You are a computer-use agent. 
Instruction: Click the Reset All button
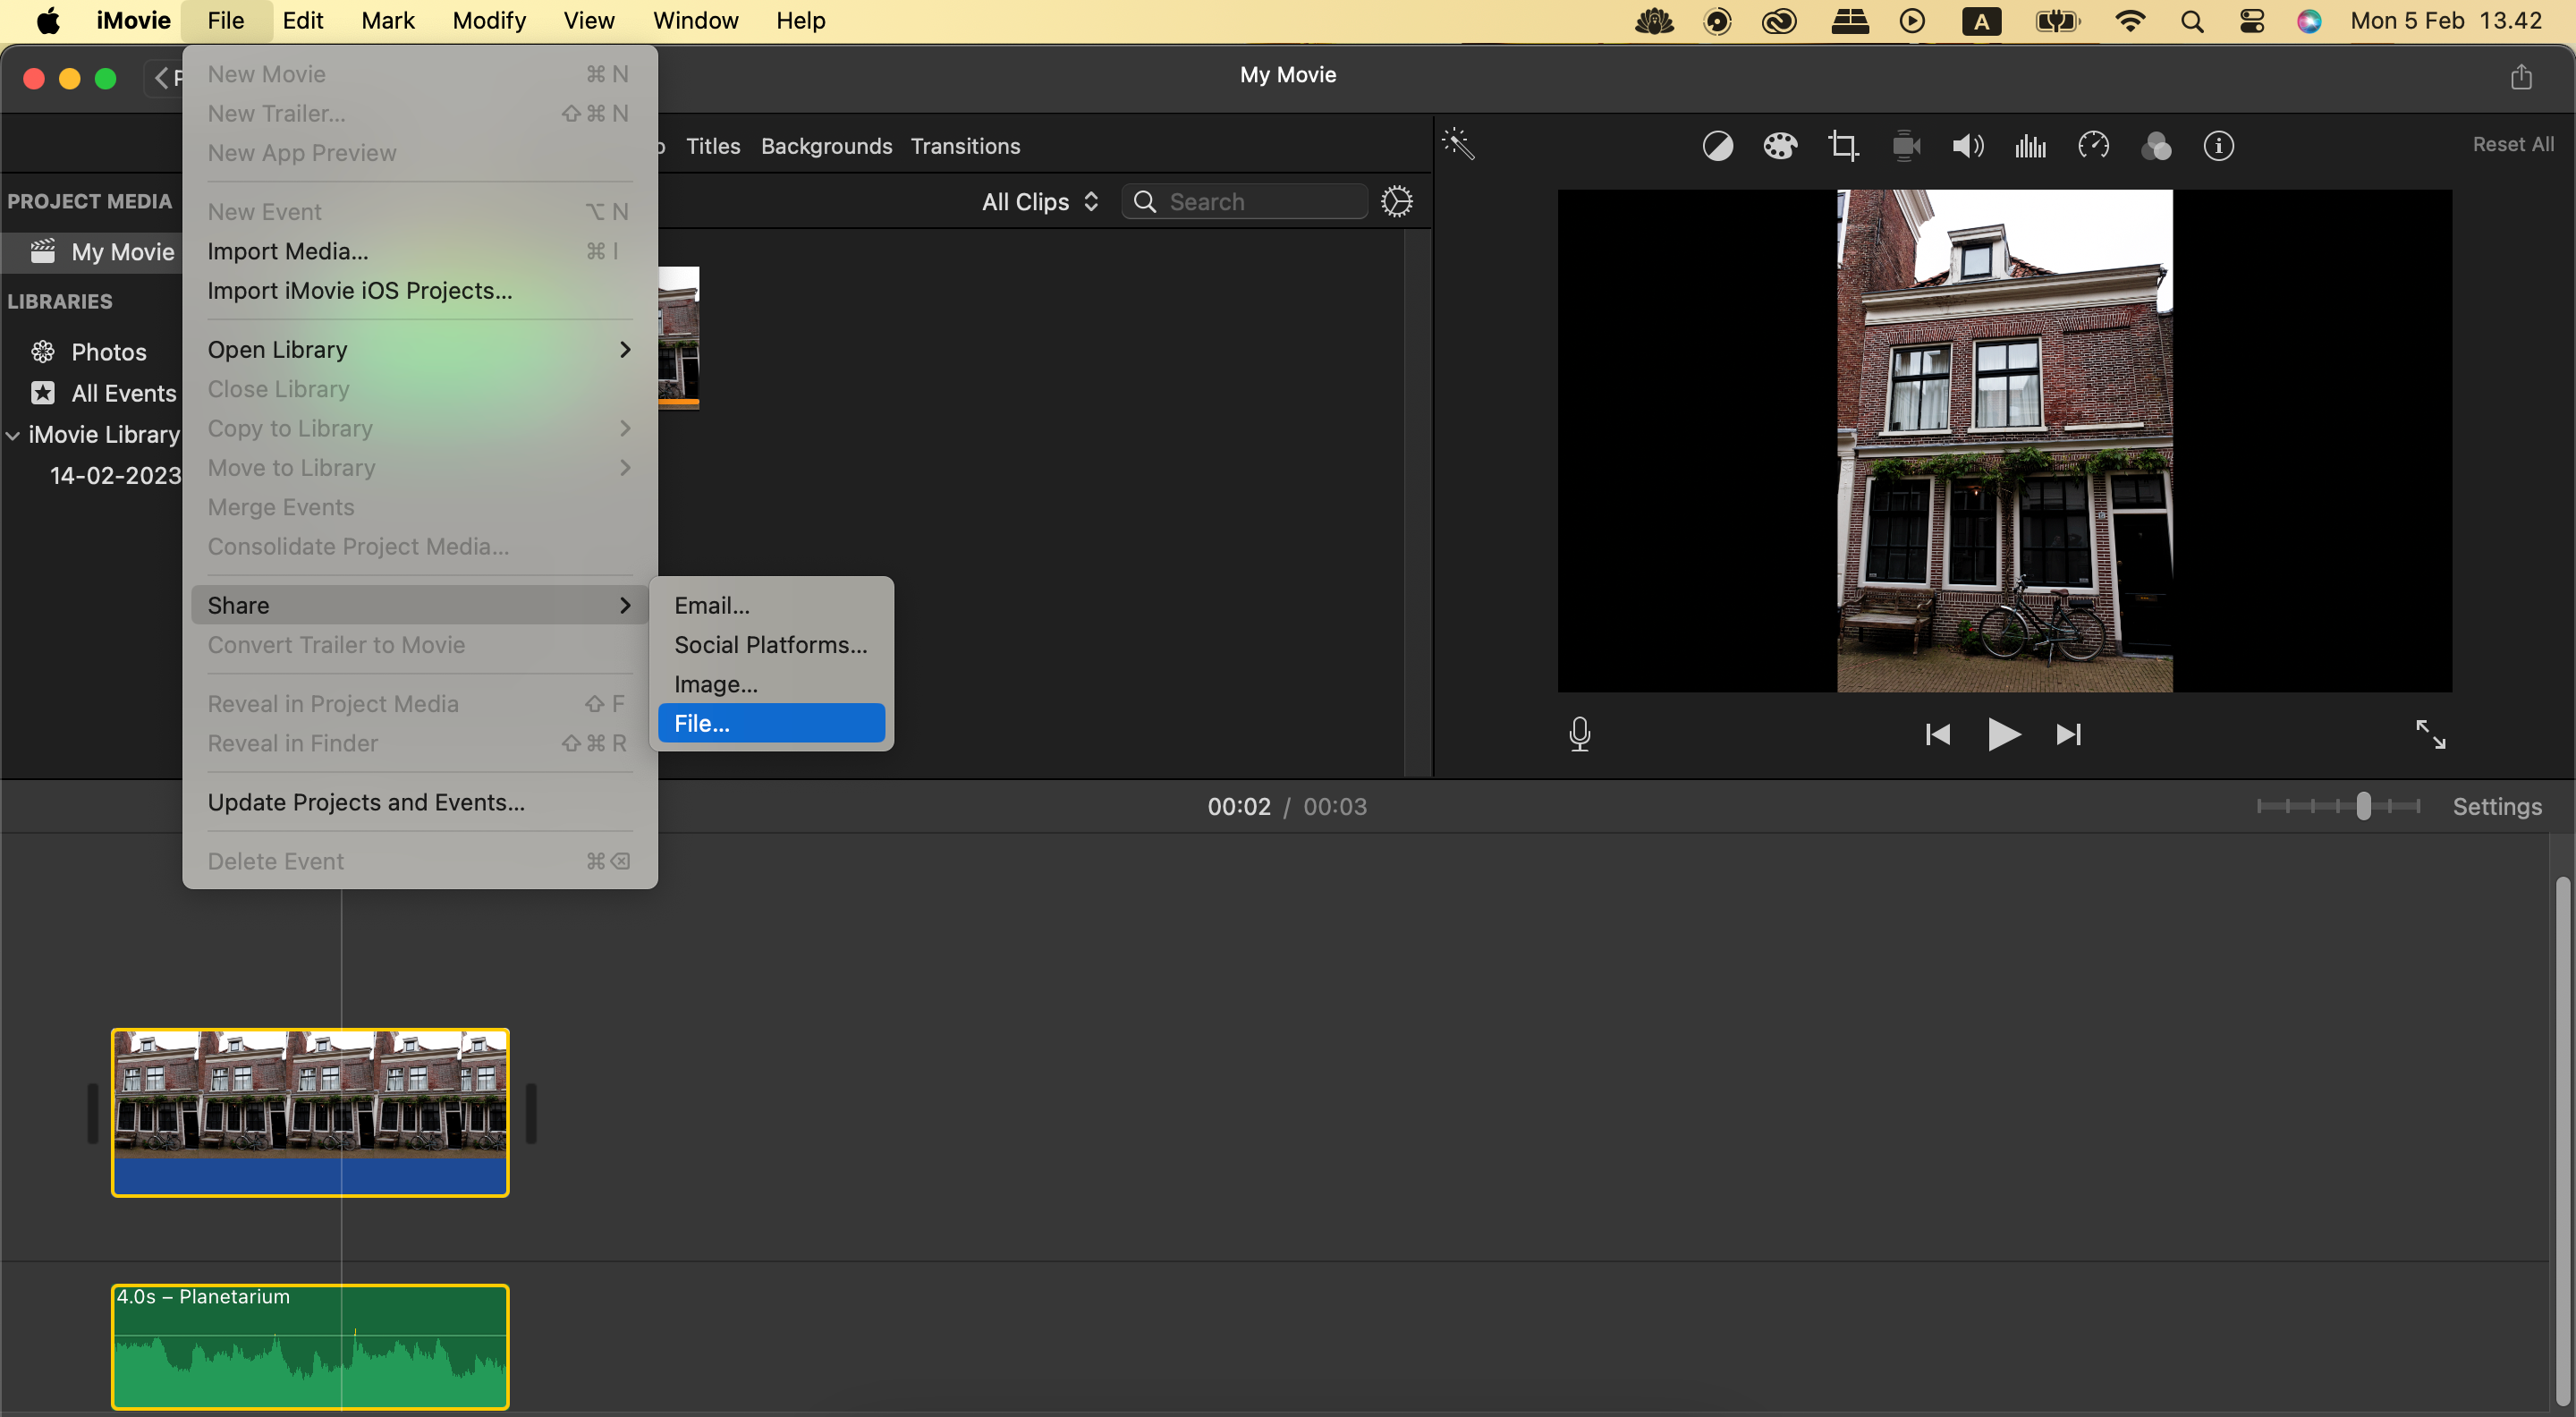click(2512, 144)
